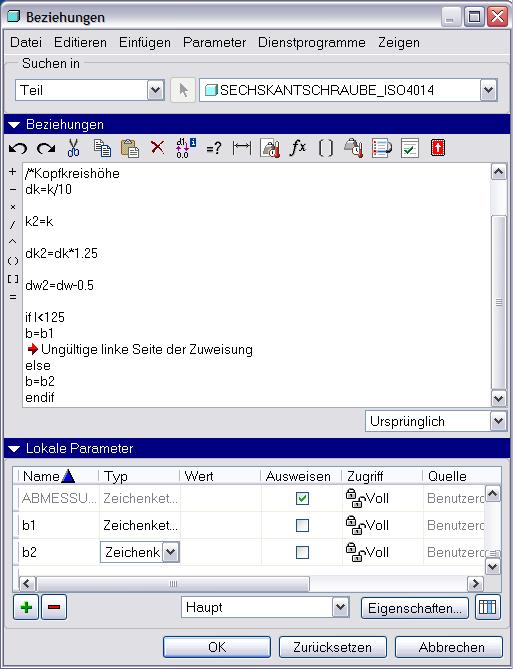Click the paste clipboard icon
Screen dimensions: 514x669
pos(130,148)
